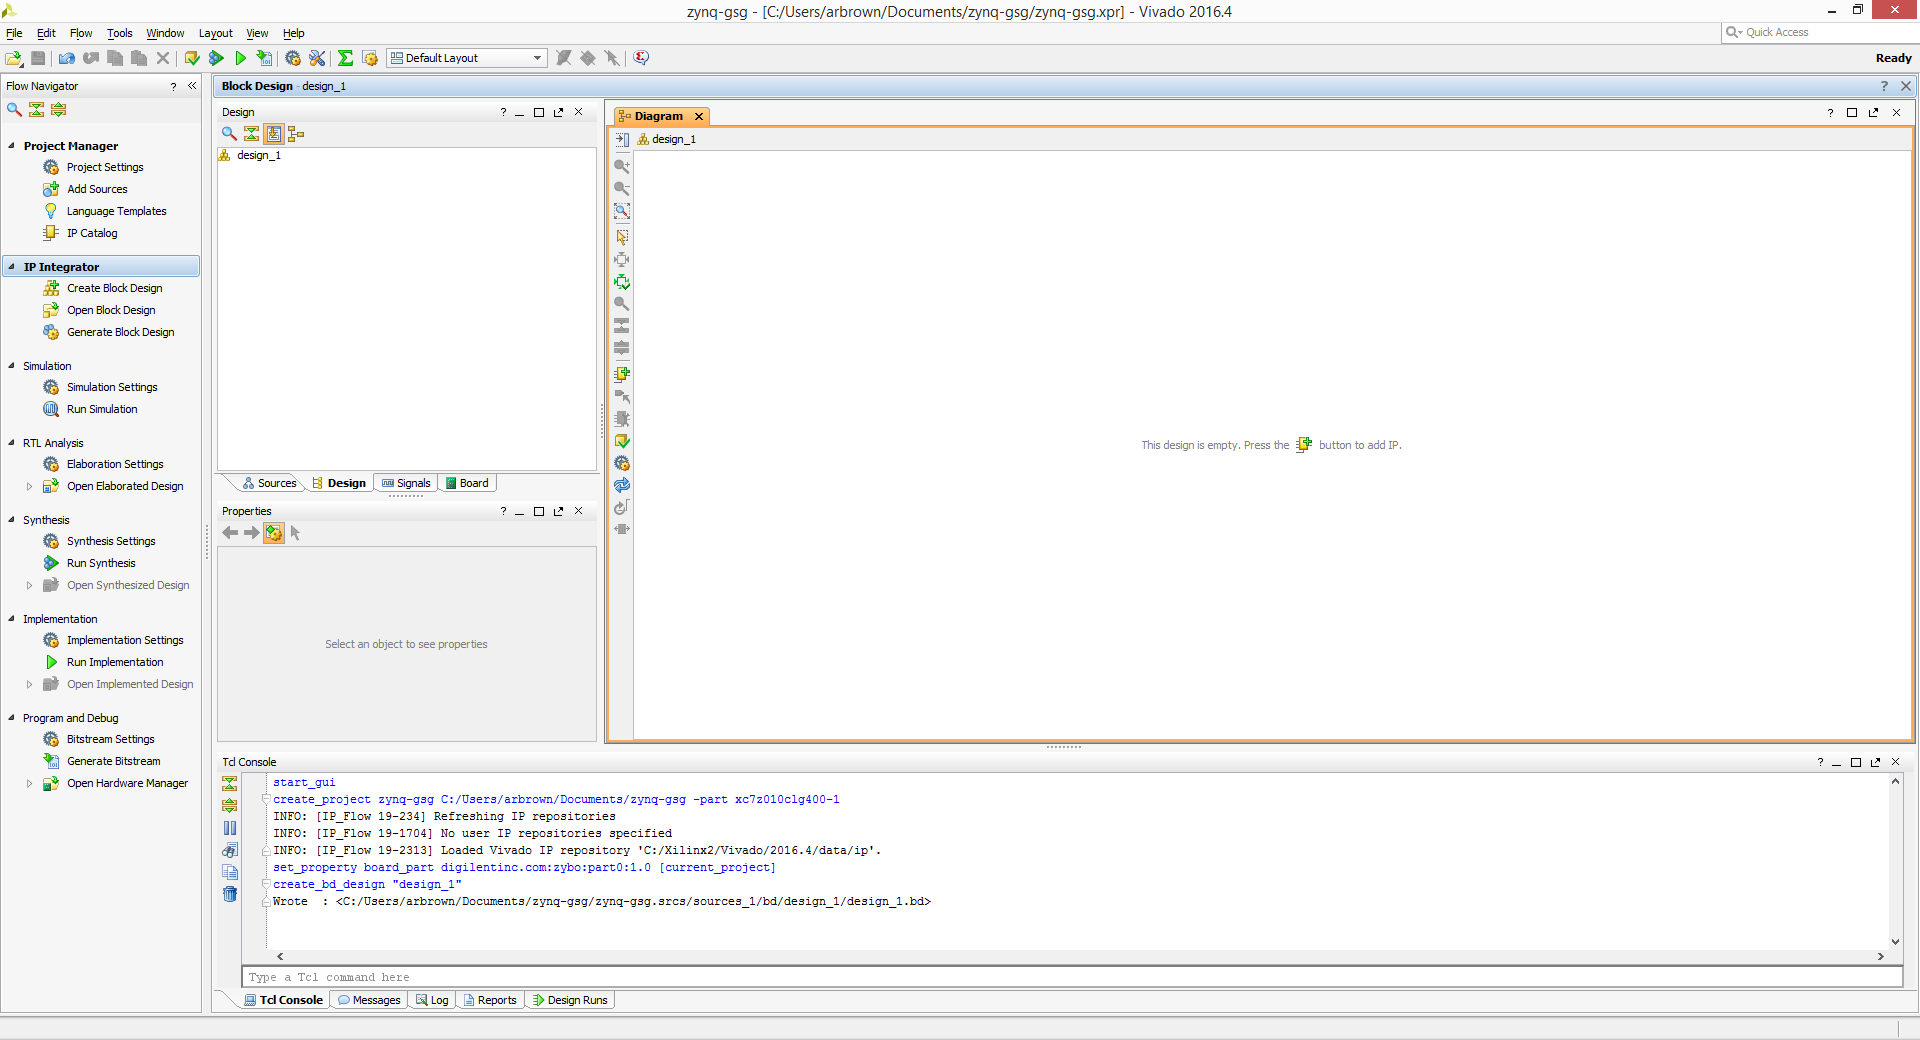Open the Flow menu
This screenshot has height=1040, width=1920.
click(x=81, y=33)
